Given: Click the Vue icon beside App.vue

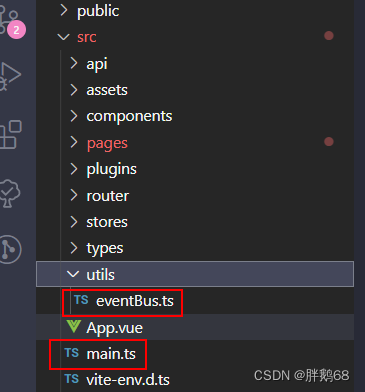Looking at the screenshot, I should click(74, 326).
